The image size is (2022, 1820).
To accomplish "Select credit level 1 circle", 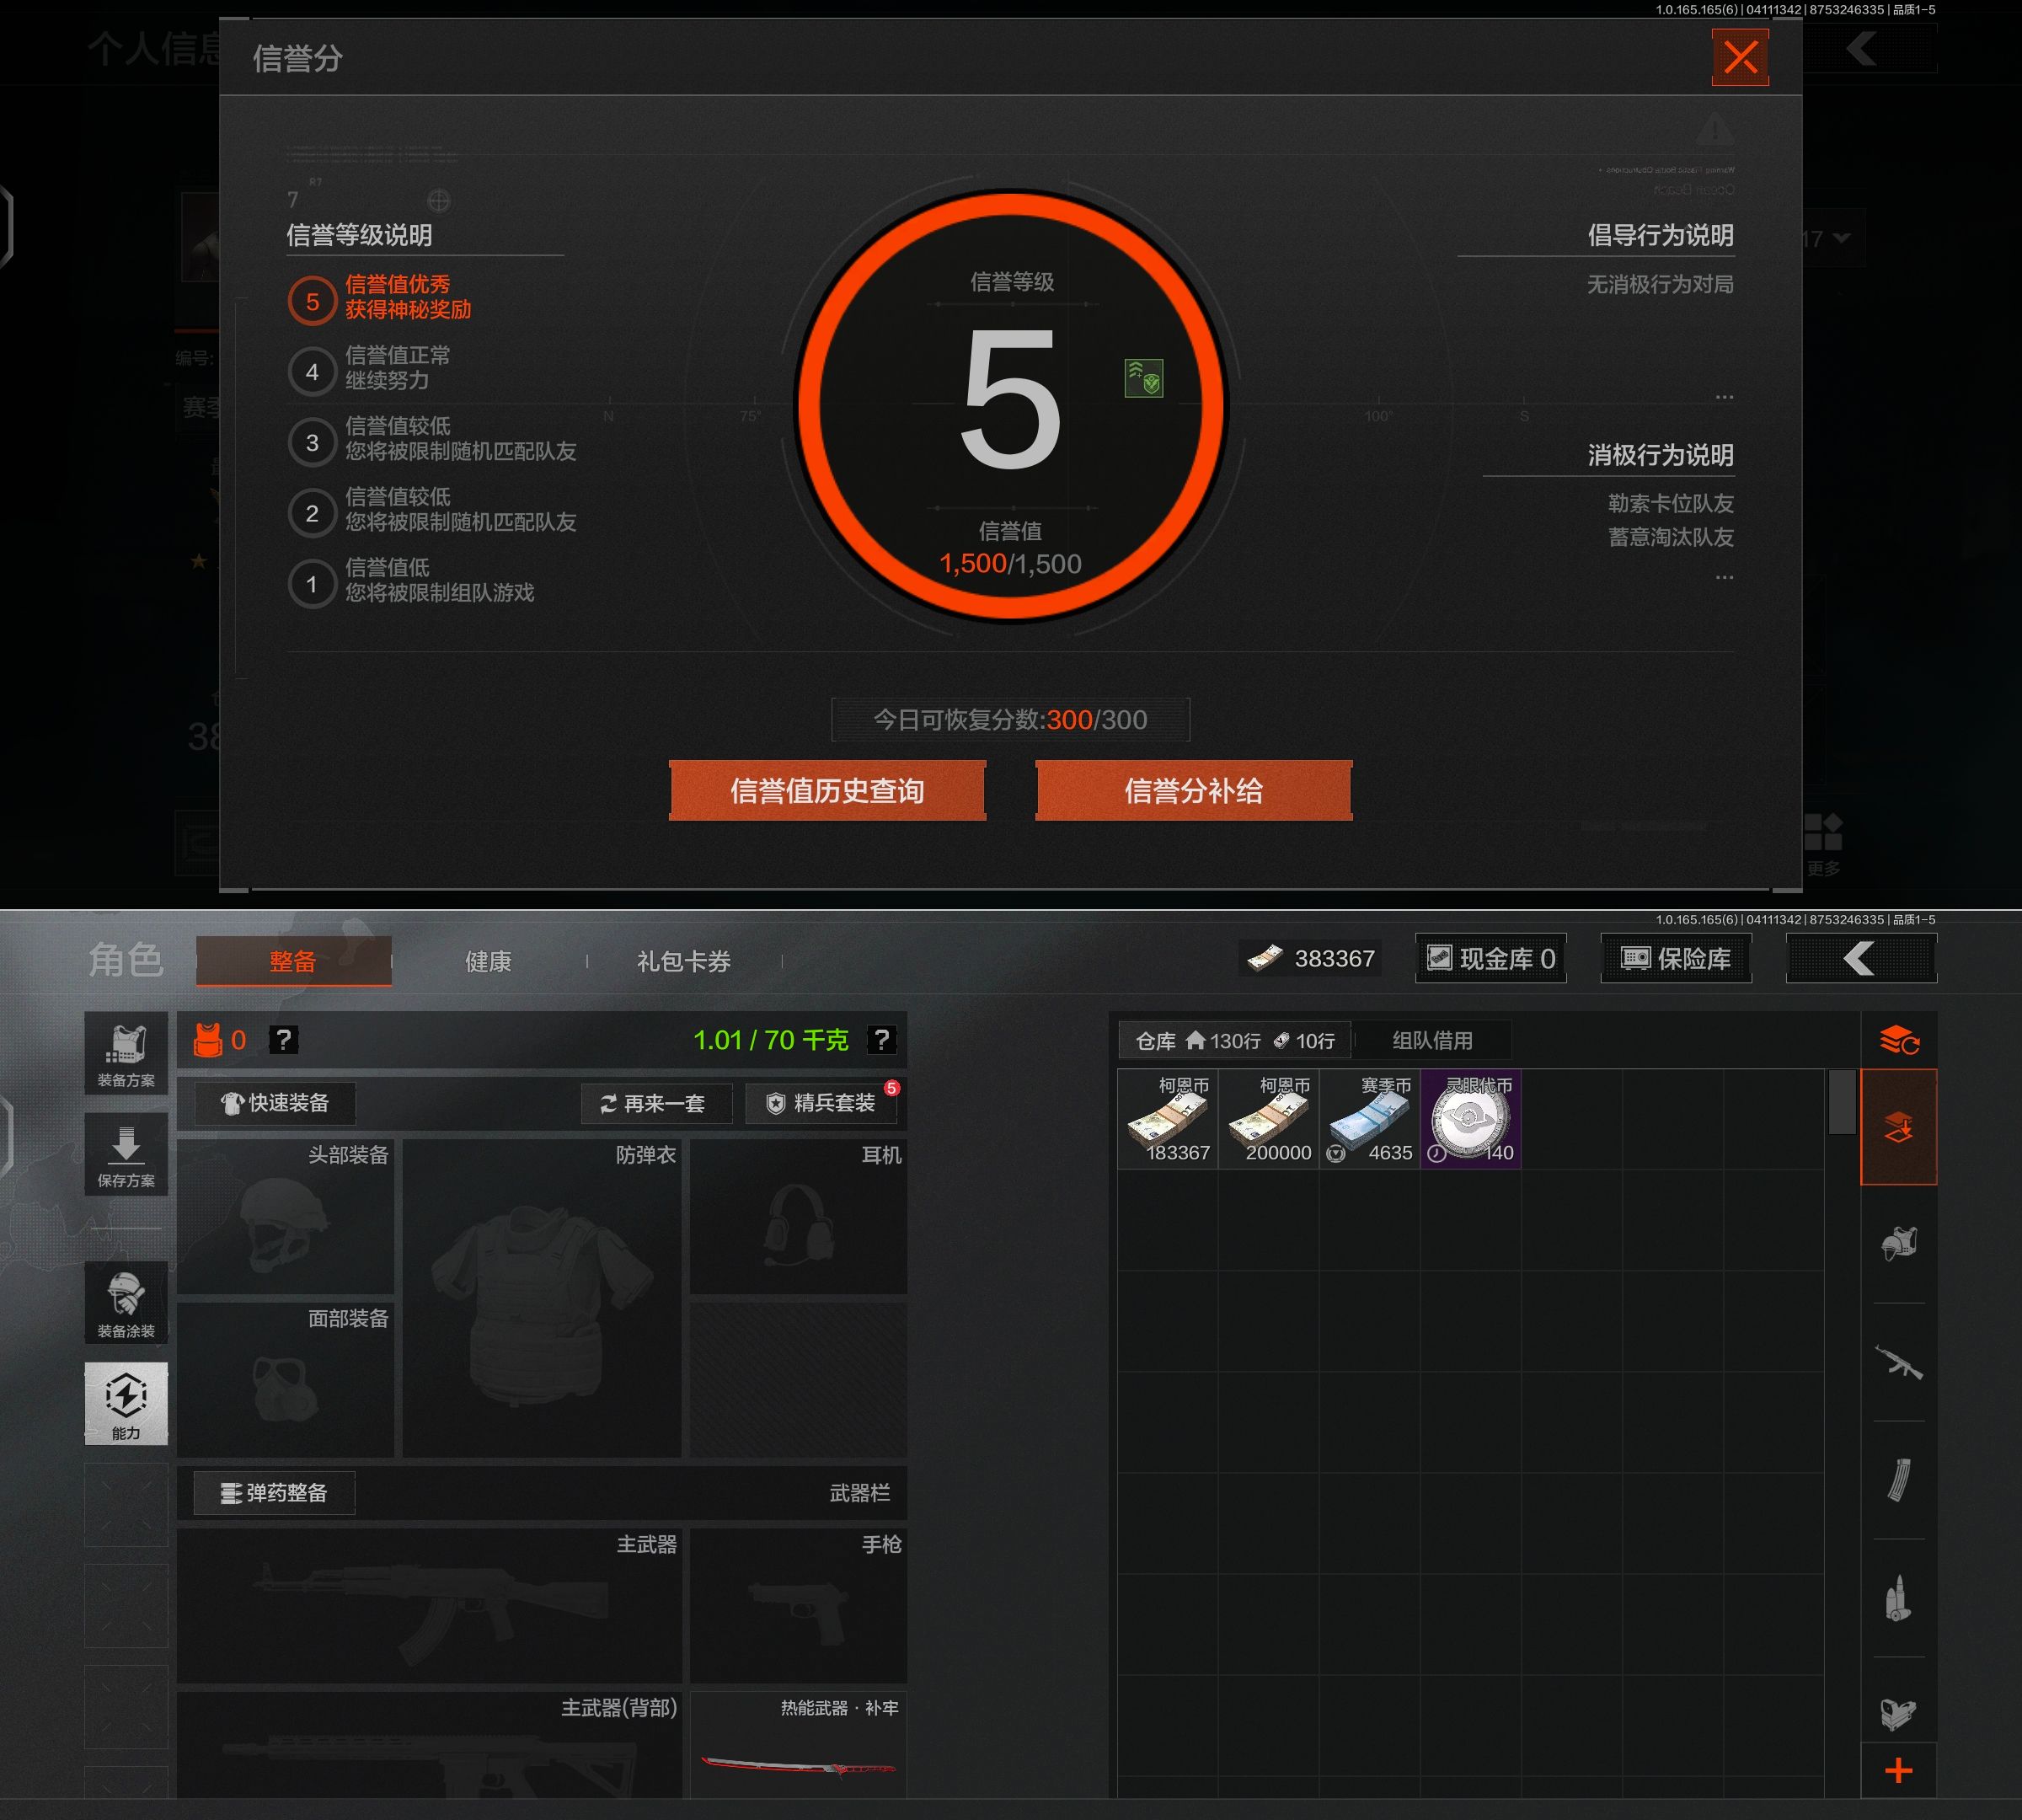I will coord(312,584).
